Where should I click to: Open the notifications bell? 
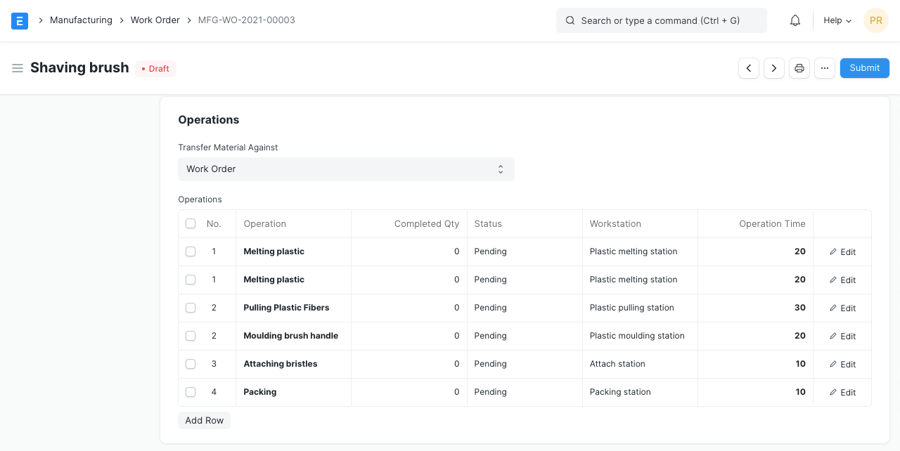(x=795, y=20)
